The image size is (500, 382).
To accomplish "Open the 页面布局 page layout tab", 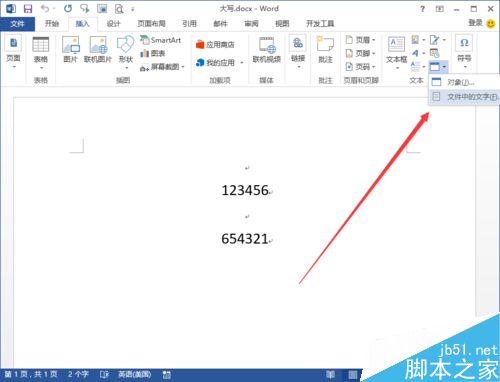I will click(x=152, y=24).
